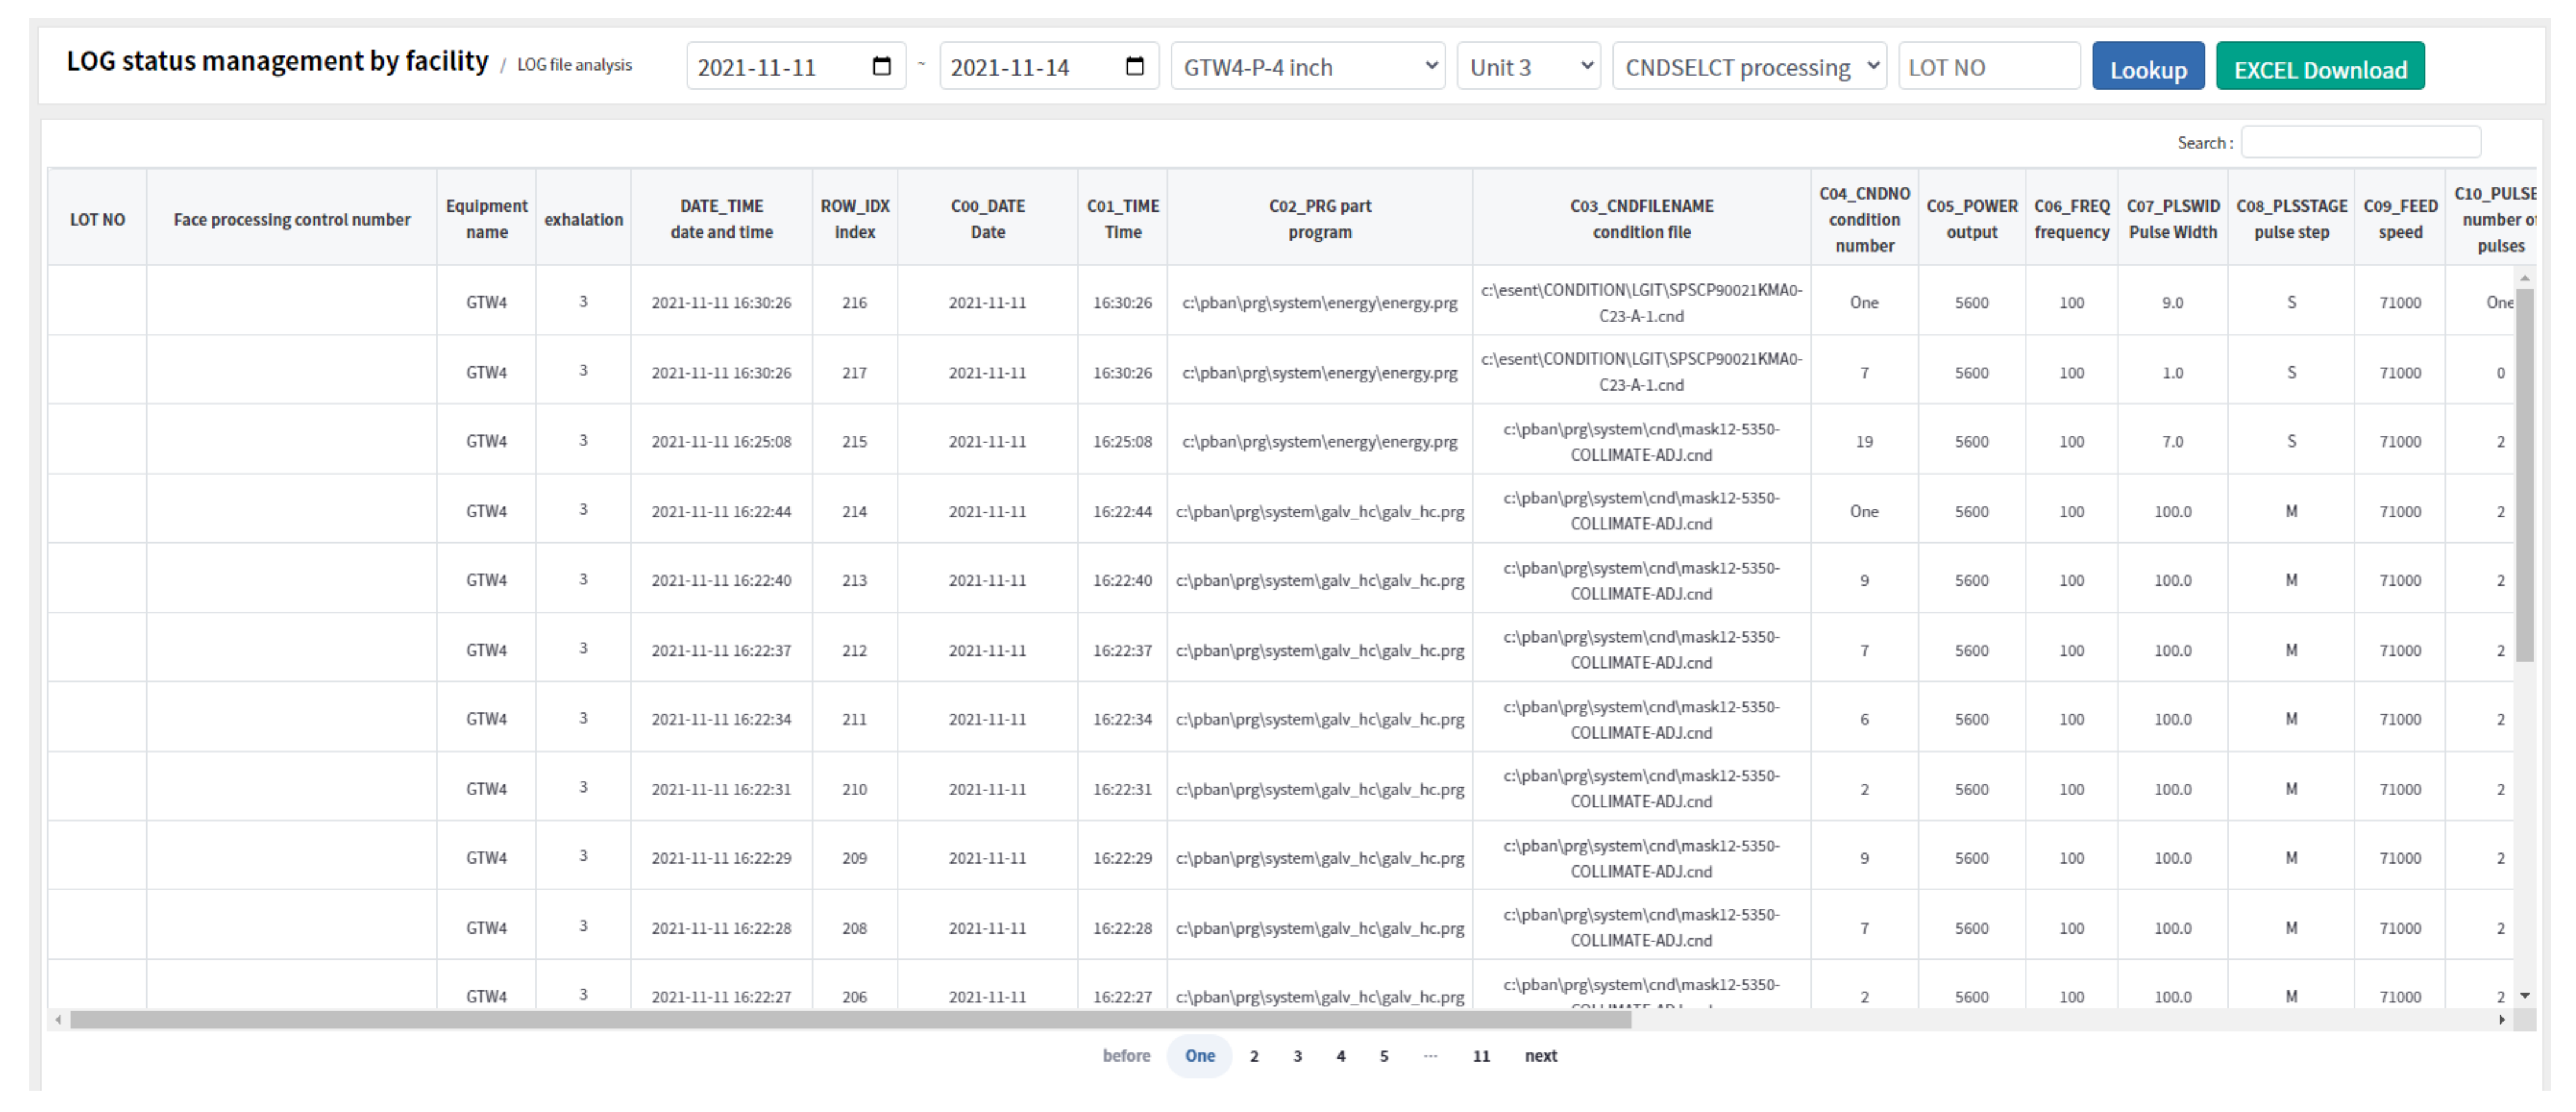Expand the GTW4-P-4 inch facility dropdown

point(1307,67)
